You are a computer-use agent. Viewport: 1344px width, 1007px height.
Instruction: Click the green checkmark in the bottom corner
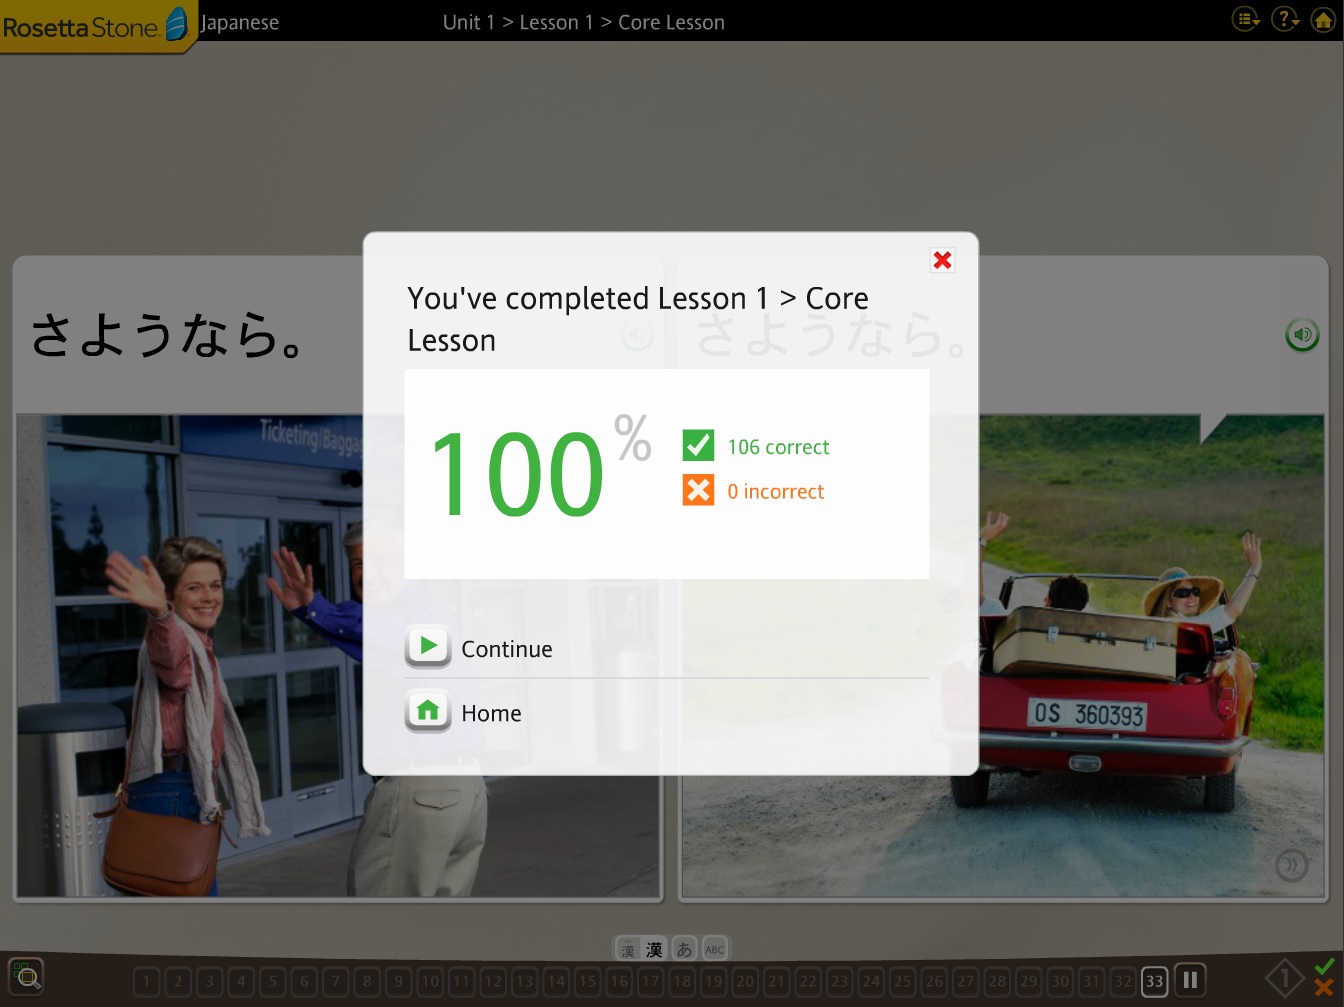point(1325,966)
